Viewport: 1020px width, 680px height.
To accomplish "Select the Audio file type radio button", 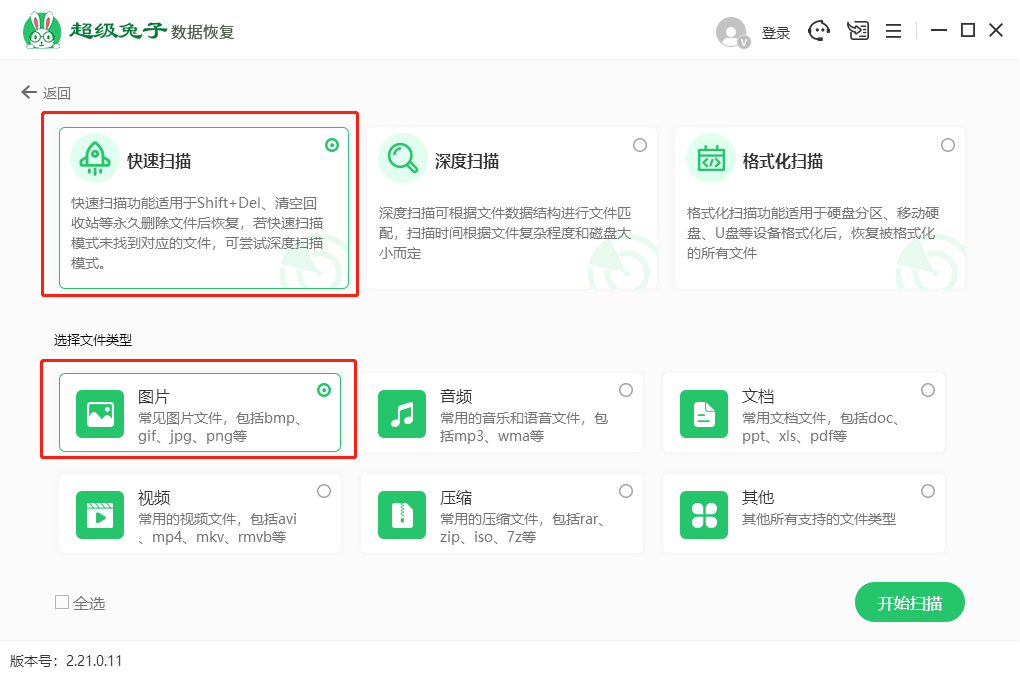I will [626, 390].
